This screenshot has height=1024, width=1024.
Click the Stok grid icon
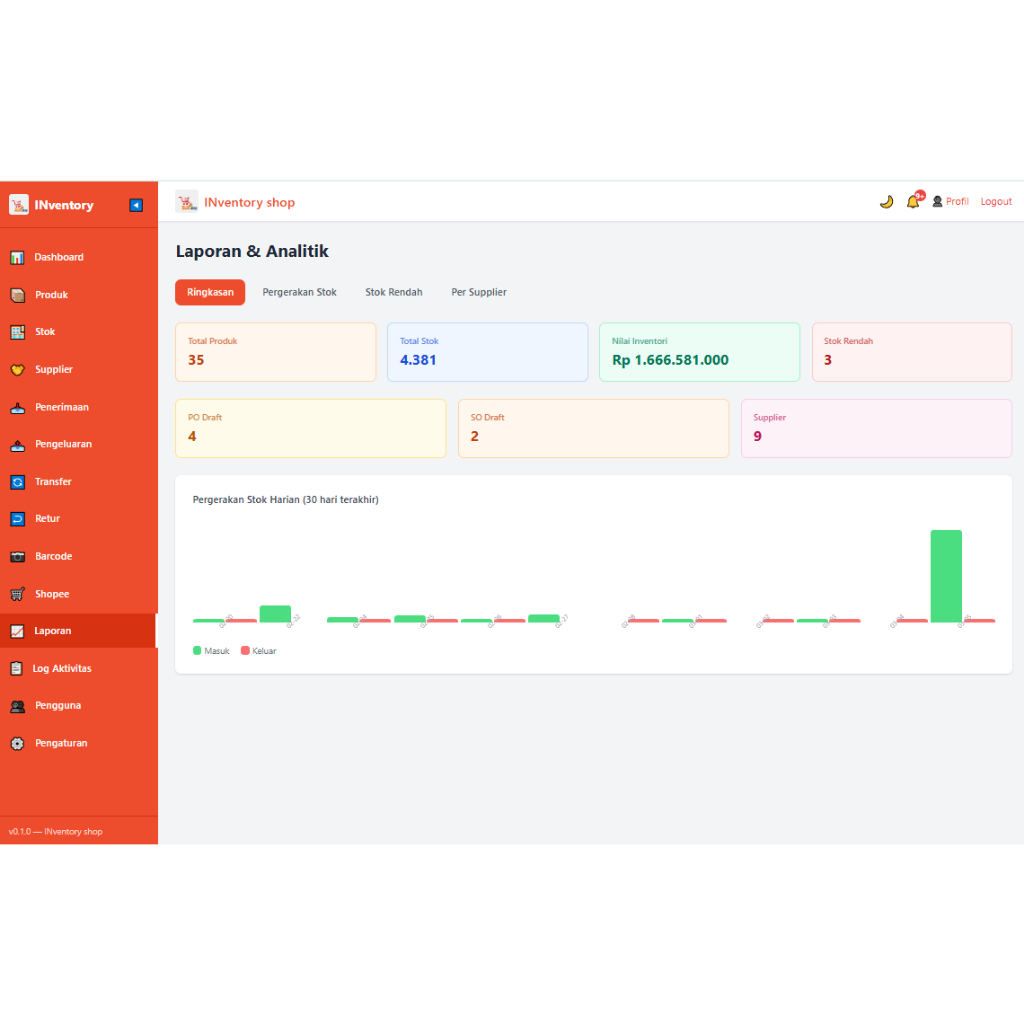[18, 332]
